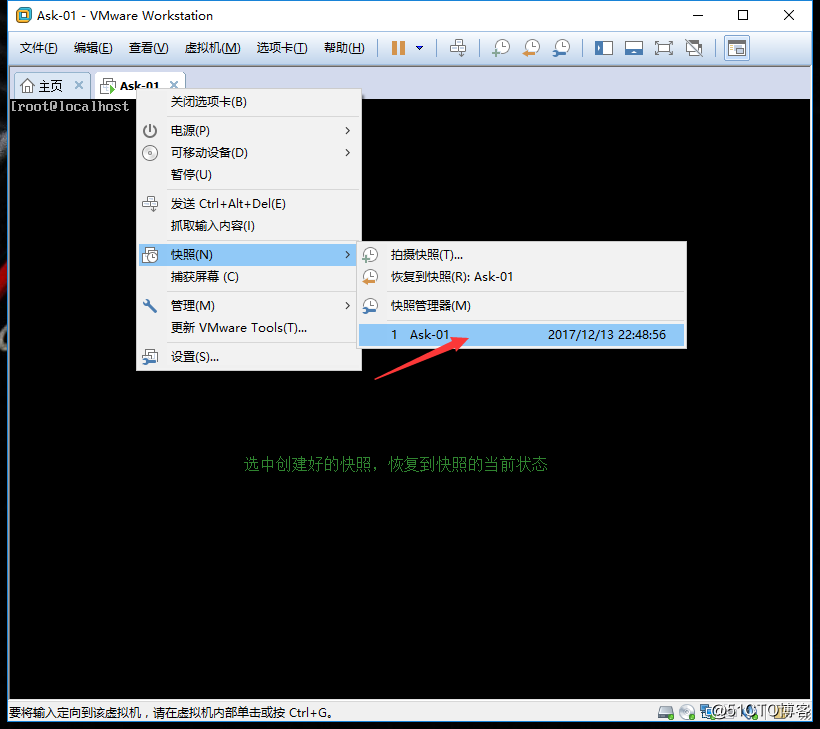Click the take snapshot toolbar icon

click(501, 48)
